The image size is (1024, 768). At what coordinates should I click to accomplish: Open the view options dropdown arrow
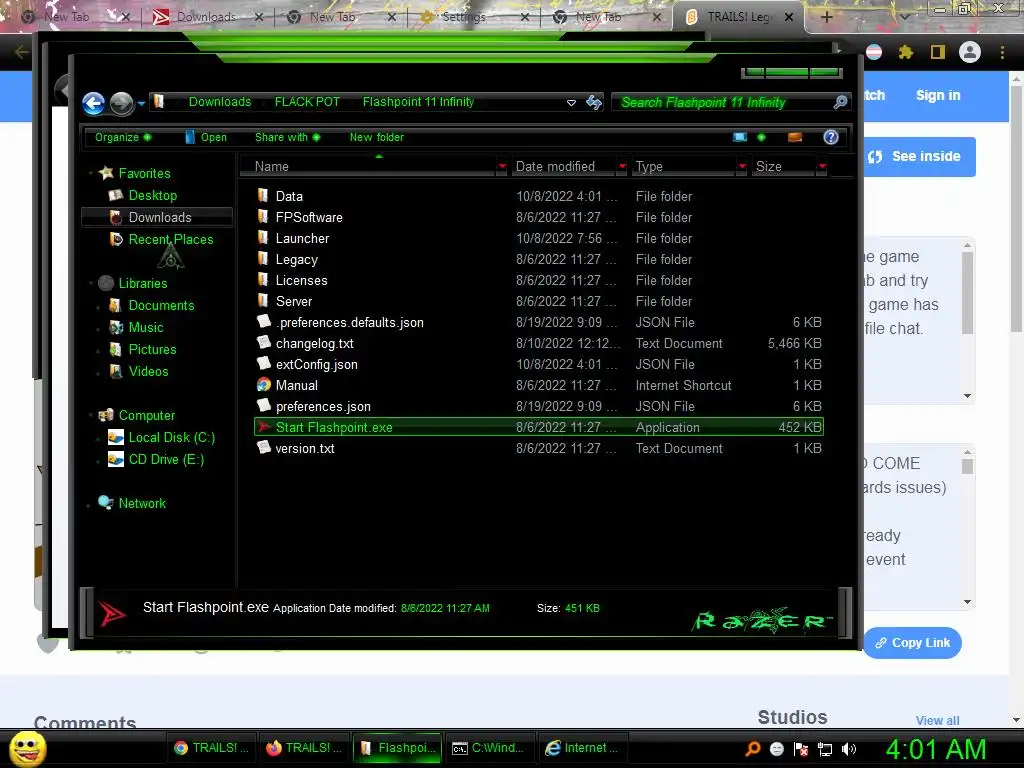[x=761, y=137]
